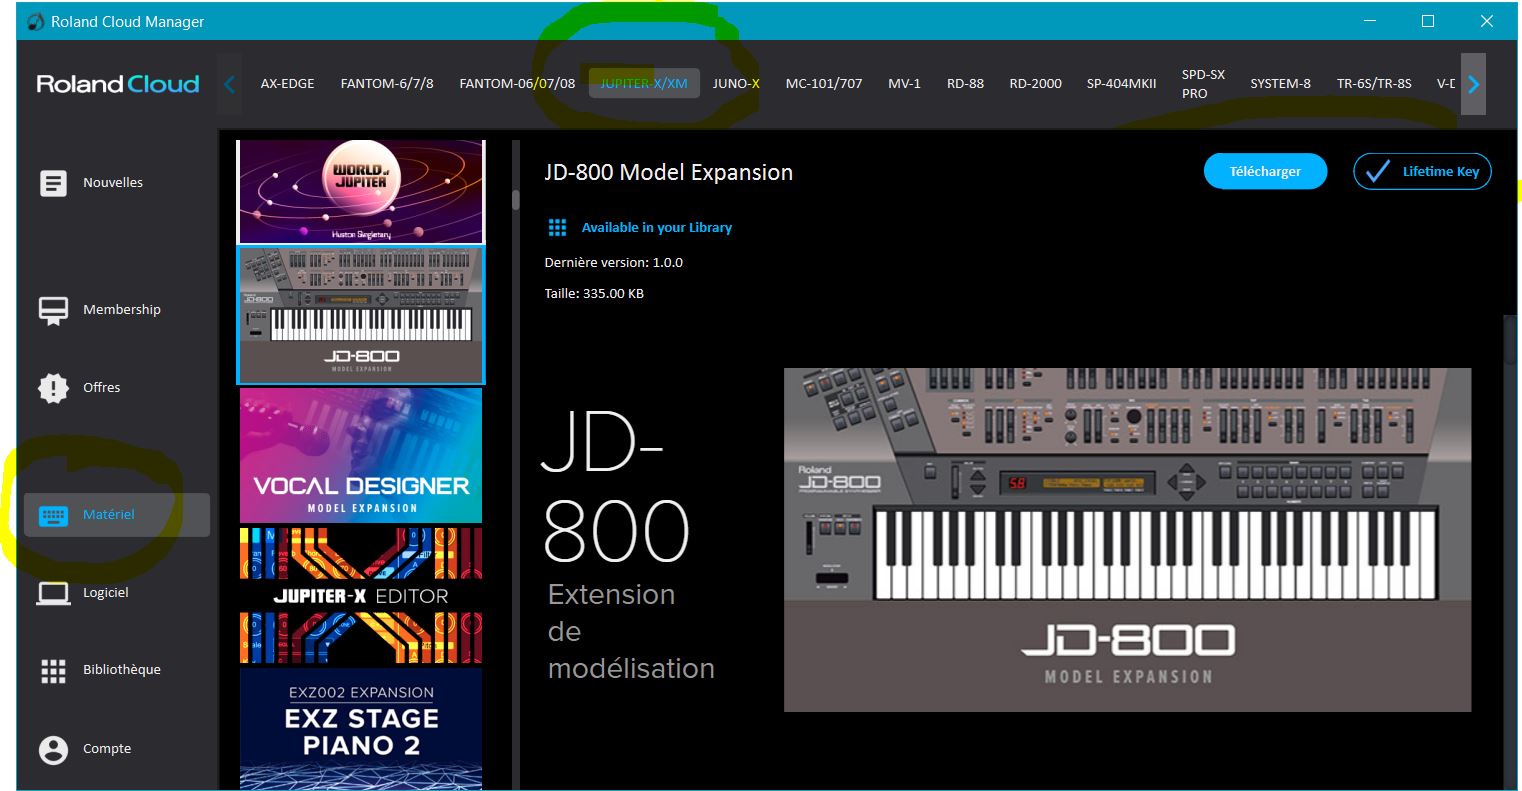Viewport: 1522px width, 791px height.
Task: Switch to the SP-404MKII tab
Action: pyautogui.click(x=1121, y=84)
